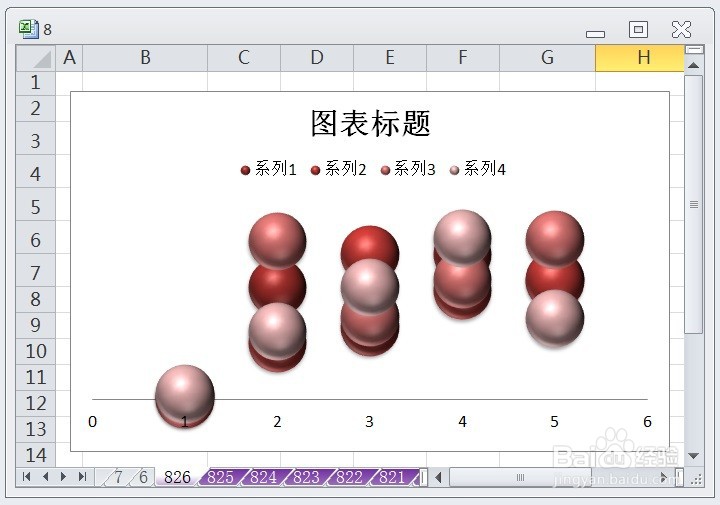Click the dark red top bubble above 3
720x505 pixels.
[x=370, y=243]
